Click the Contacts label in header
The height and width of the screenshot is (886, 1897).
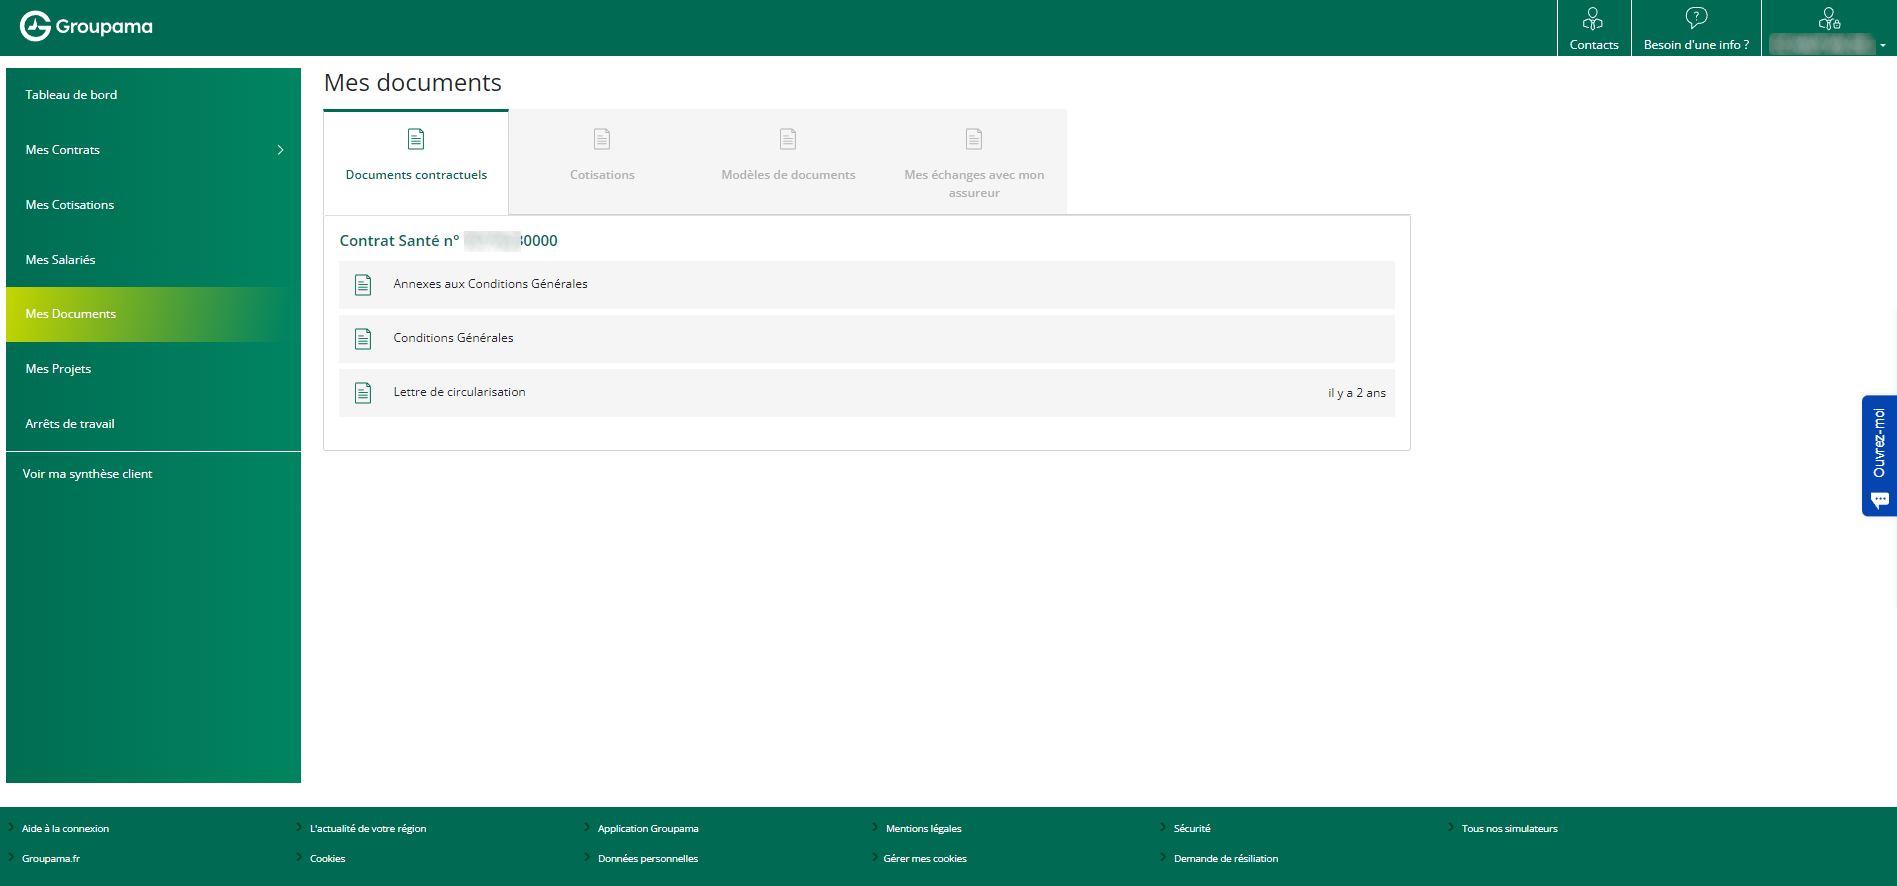pos(1594,45)
